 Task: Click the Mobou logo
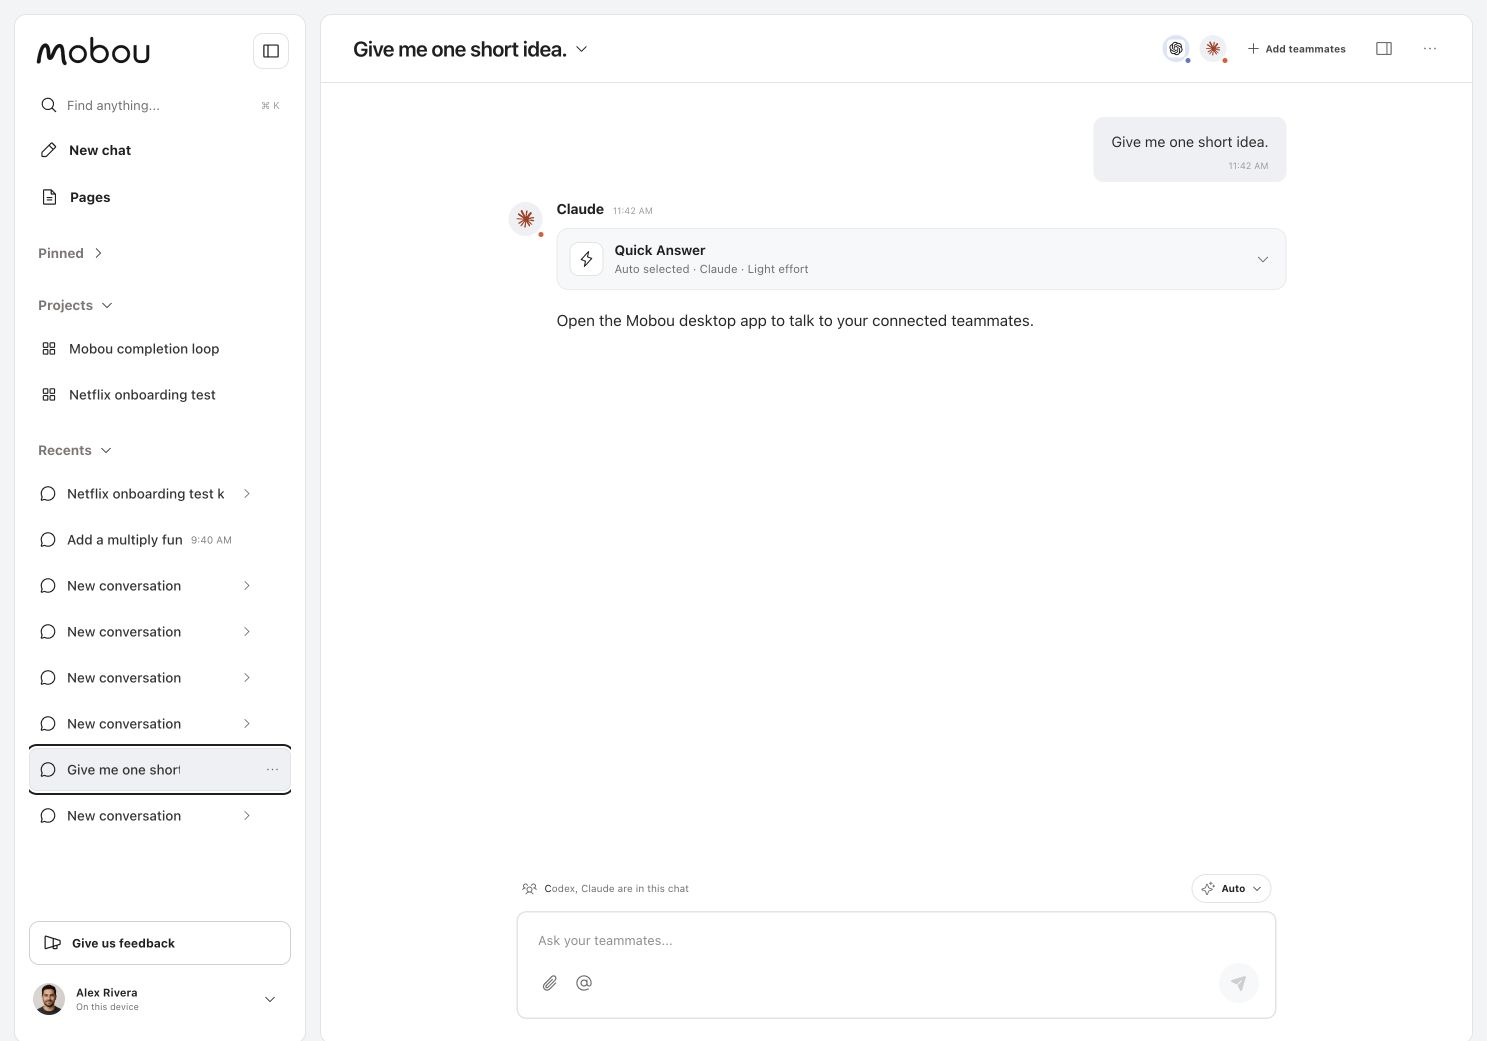(x=93, y=52)
